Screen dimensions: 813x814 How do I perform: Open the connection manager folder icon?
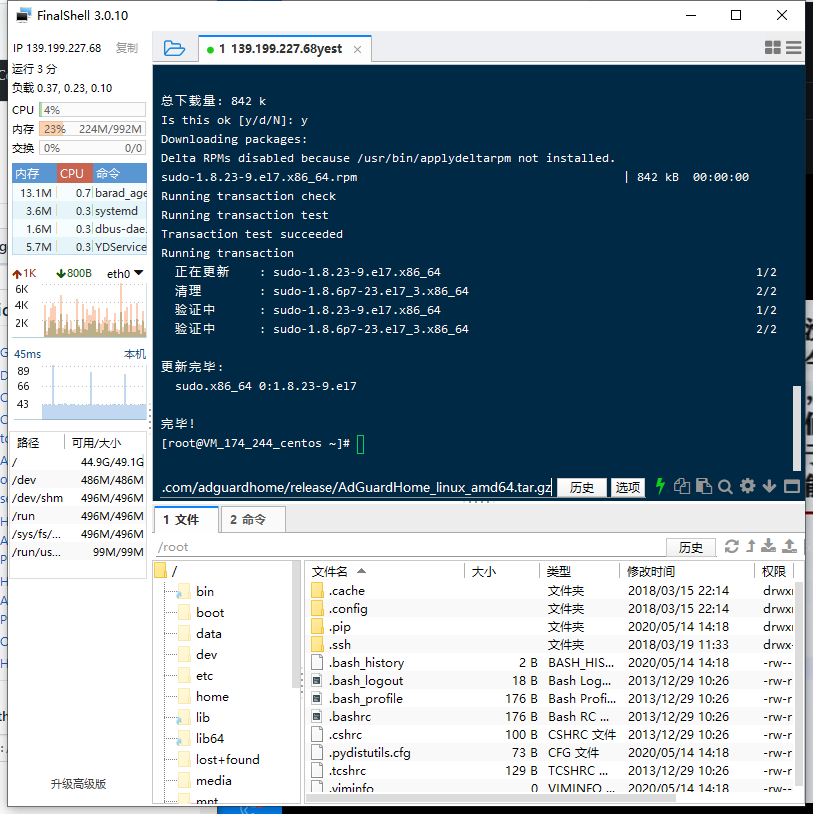tap(174, 48)
